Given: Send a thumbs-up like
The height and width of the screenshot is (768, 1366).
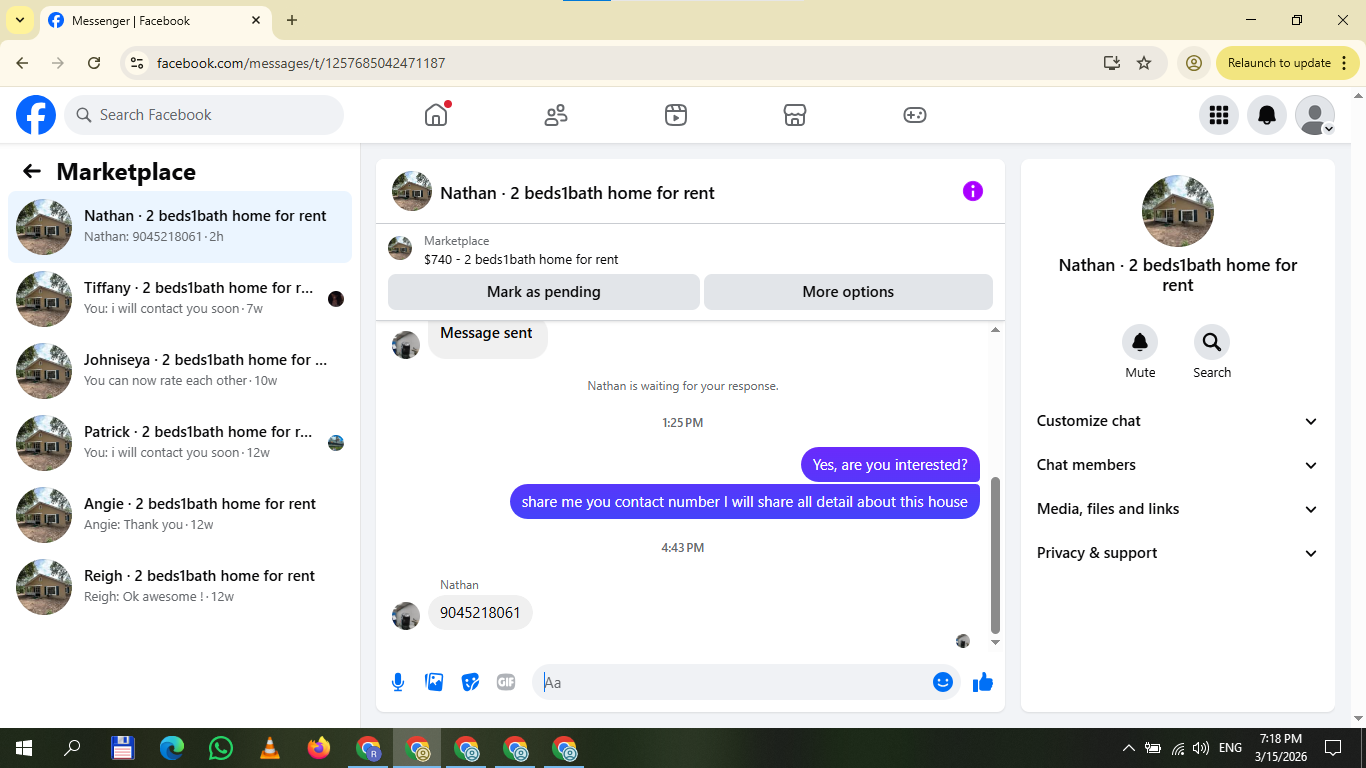Looking at the screenshot, I should (x=983, y=682).
